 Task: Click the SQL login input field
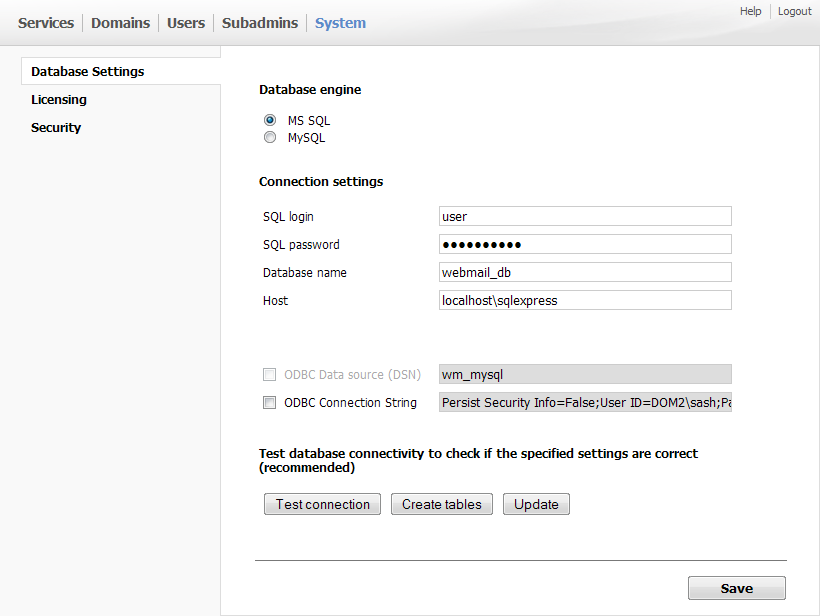(x=585, y=216)
